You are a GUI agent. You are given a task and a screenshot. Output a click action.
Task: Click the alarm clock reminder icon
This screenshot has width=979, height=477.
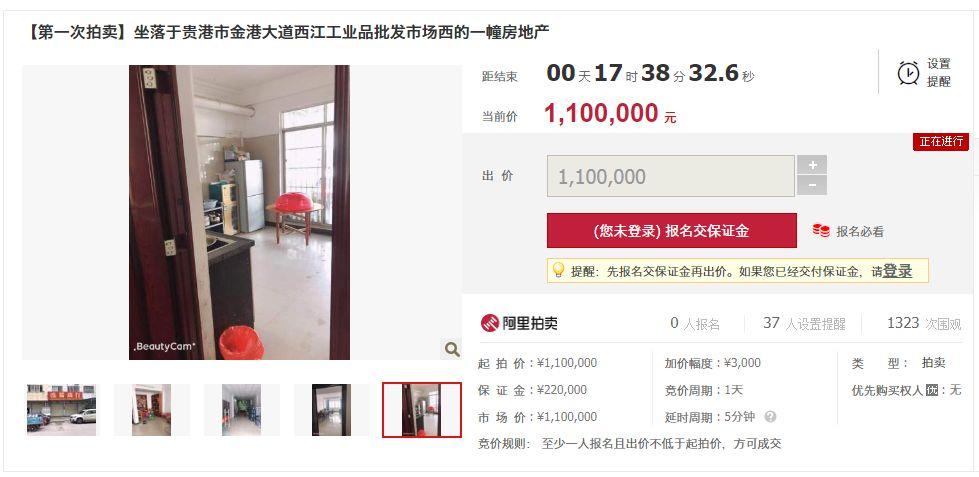tap(908, 73)
